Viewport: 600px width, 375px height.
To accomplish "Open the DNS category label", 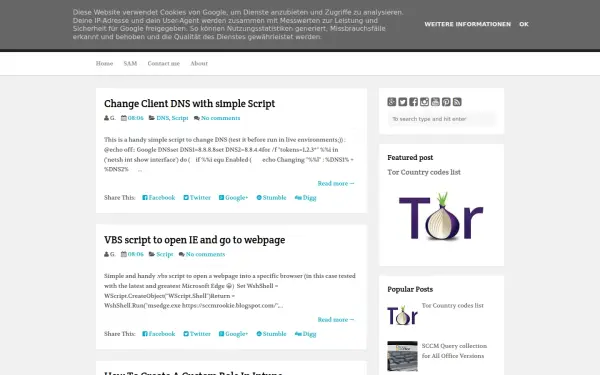I will coord(162,118).
